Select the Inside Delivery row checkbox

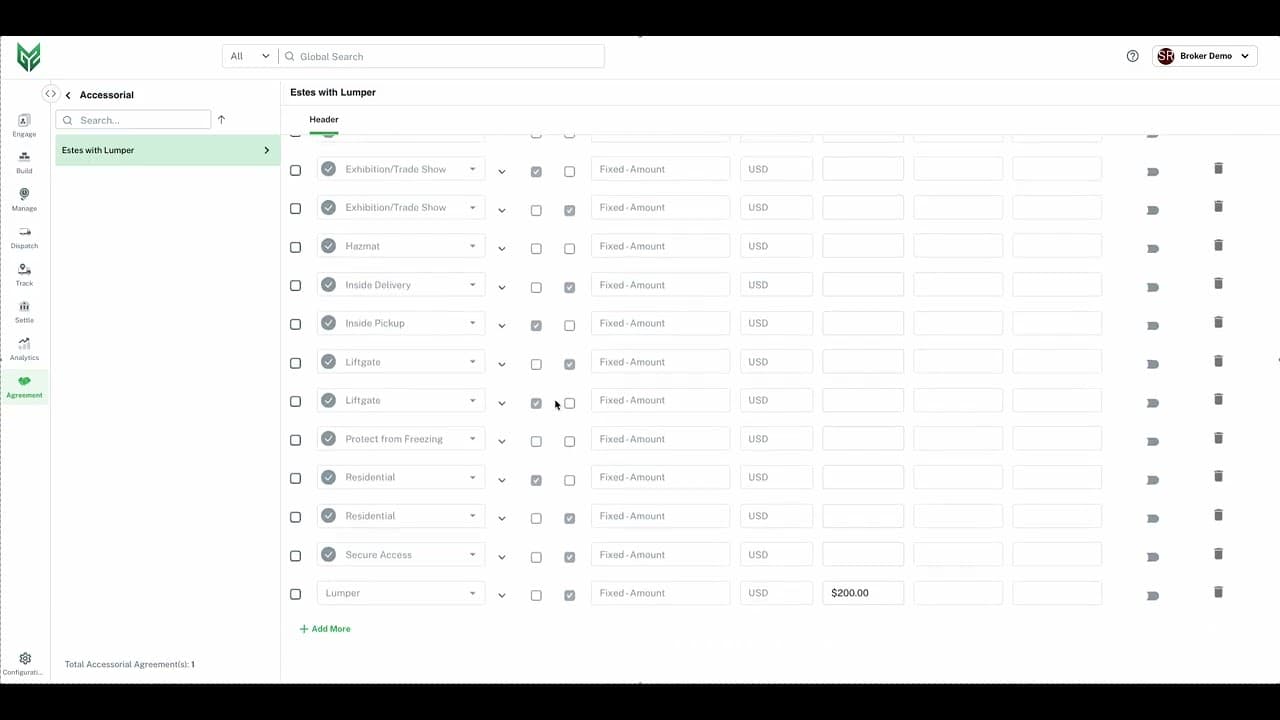(295, 286)
